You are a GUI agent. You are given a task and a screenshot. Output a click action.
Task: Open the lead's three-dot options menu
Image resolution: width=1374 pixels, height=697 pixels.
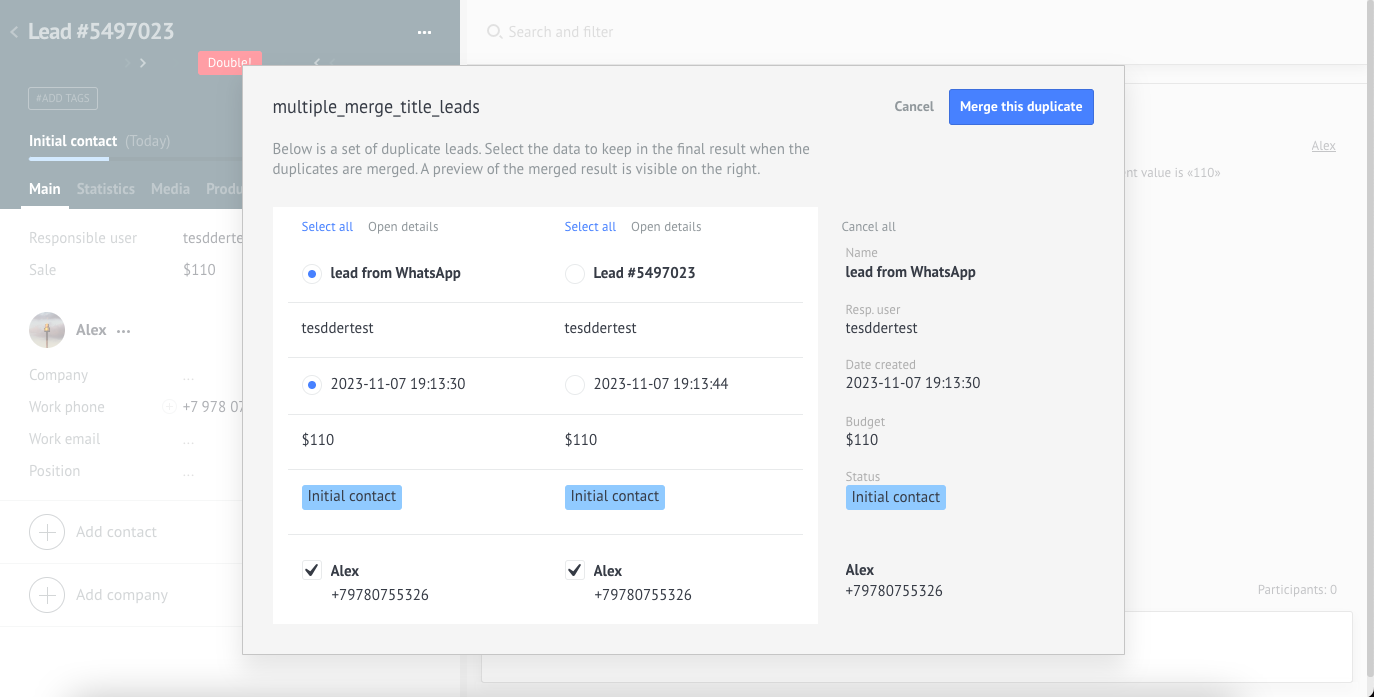click(x=424, y=32)
